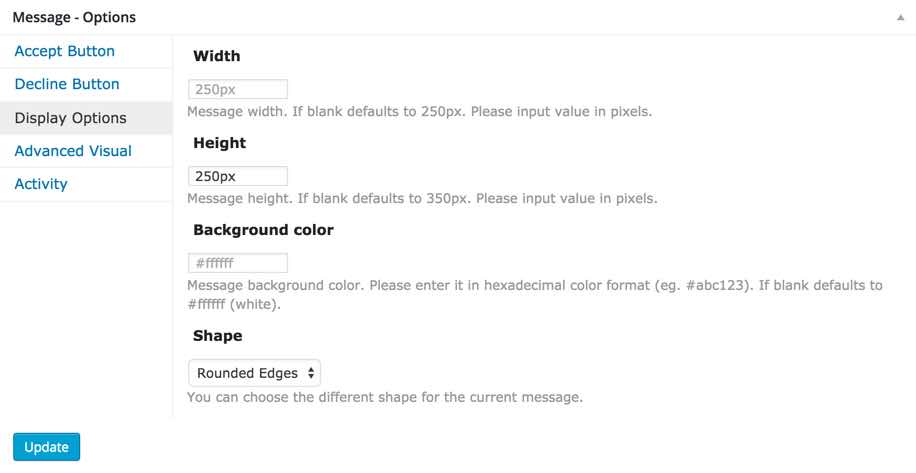916x473 pixels.
Task: Collapse the Message - Options panel arrow
Action: pos(898,18)
